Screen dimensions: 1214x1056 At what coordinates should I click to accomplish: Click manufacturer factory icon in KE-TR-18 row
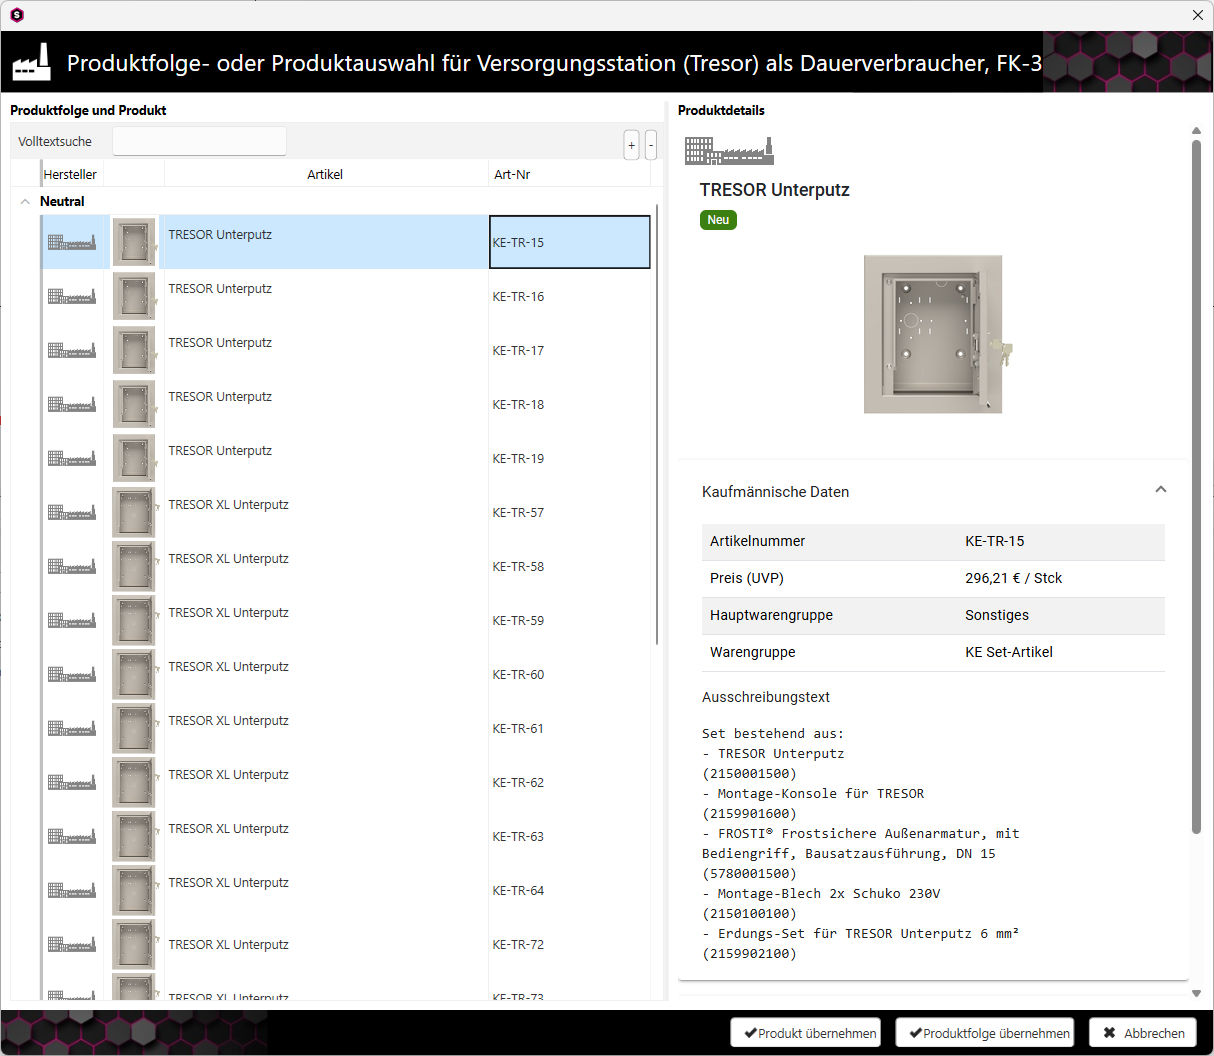pos(72,404)
